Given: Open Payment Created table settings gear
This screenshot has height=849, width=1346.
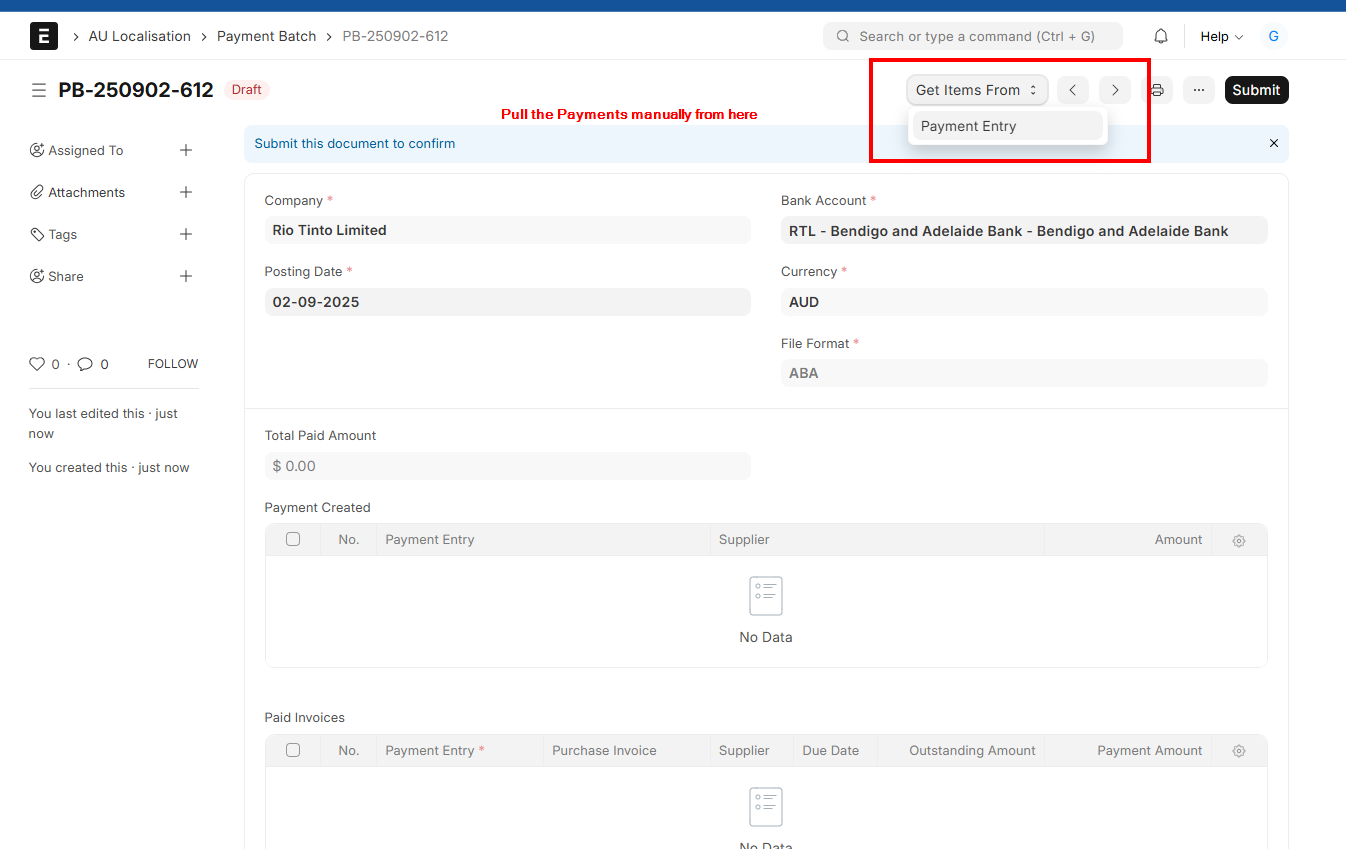Looking at the screenshot, I should pyautogui.click(x=1239, y=540).
